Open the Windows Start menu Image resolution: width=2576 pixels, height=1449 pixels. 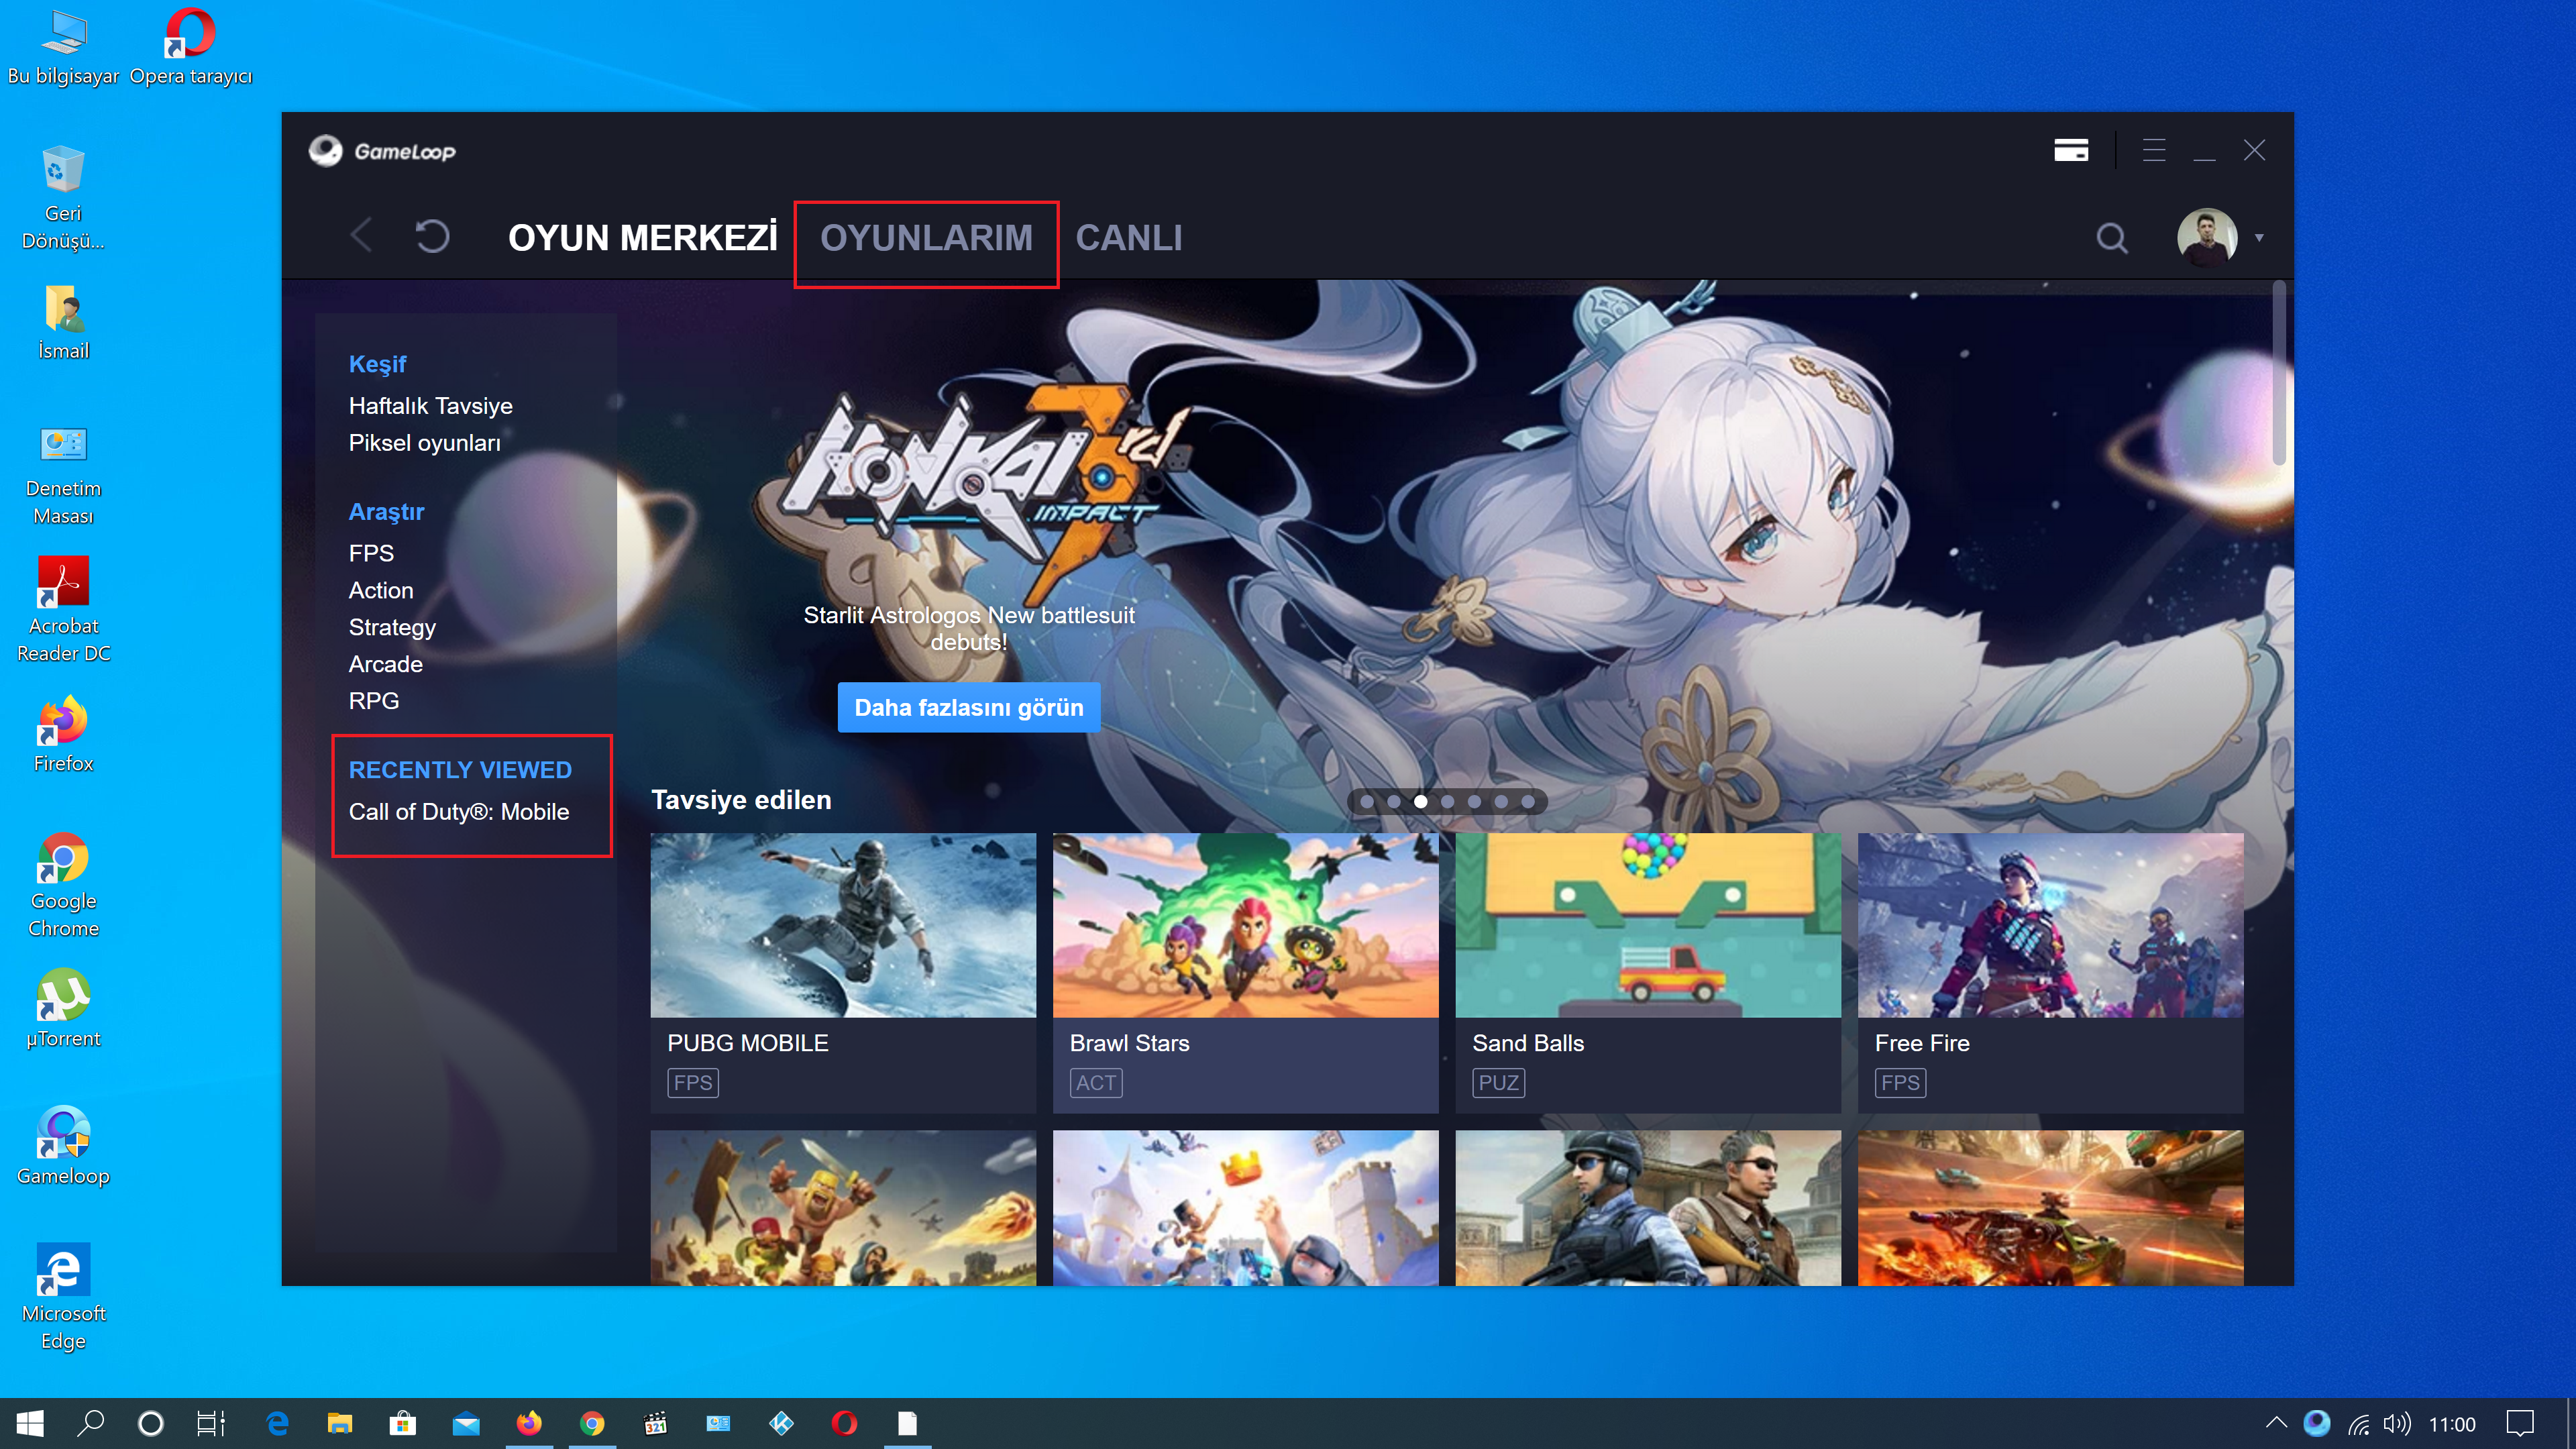click(30, 1423)
